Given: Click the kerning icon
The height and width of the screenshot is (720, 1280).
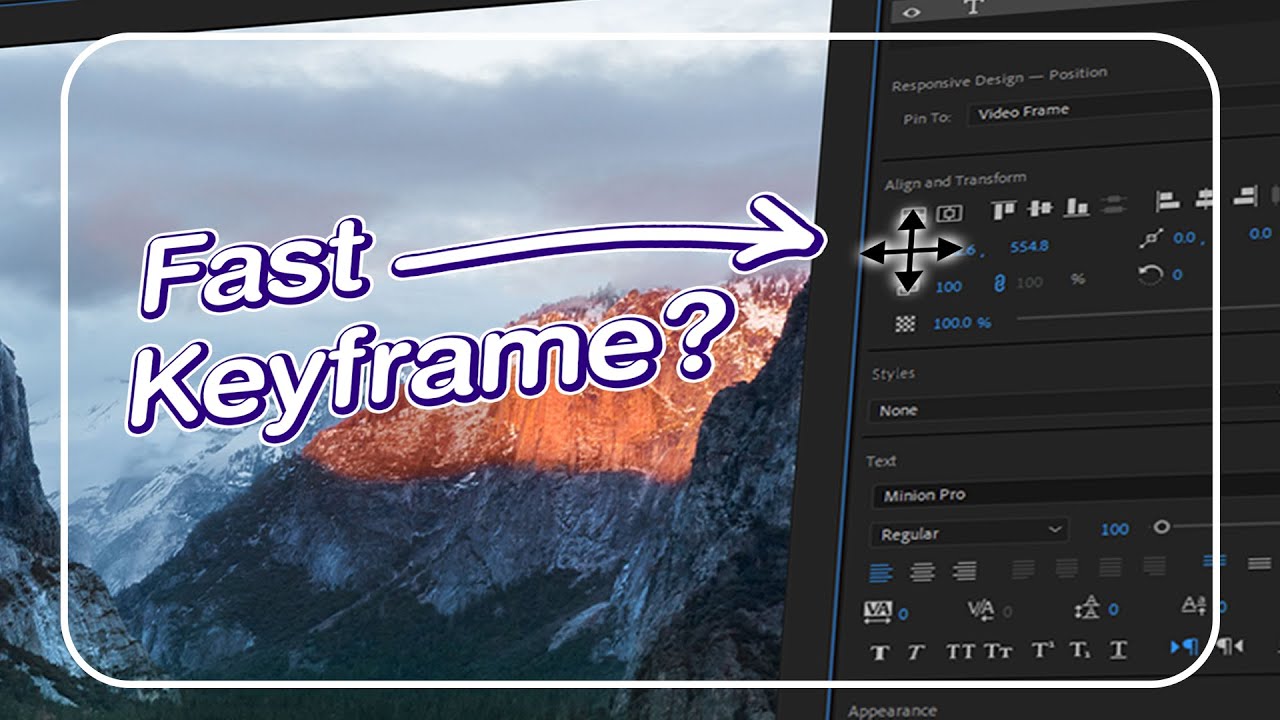Looking at the screenshot, I should tap(981, 610).
